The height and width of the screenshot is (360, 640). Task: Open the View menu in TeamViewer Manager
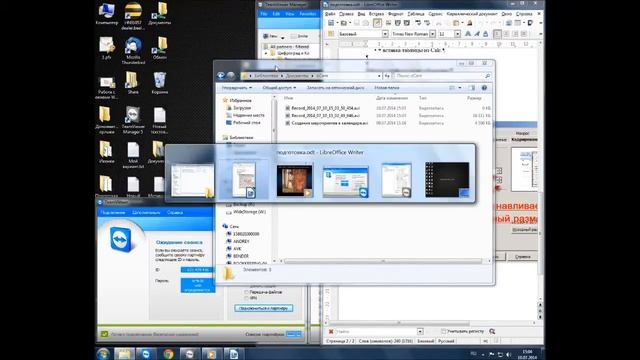(x=290, y=14)
